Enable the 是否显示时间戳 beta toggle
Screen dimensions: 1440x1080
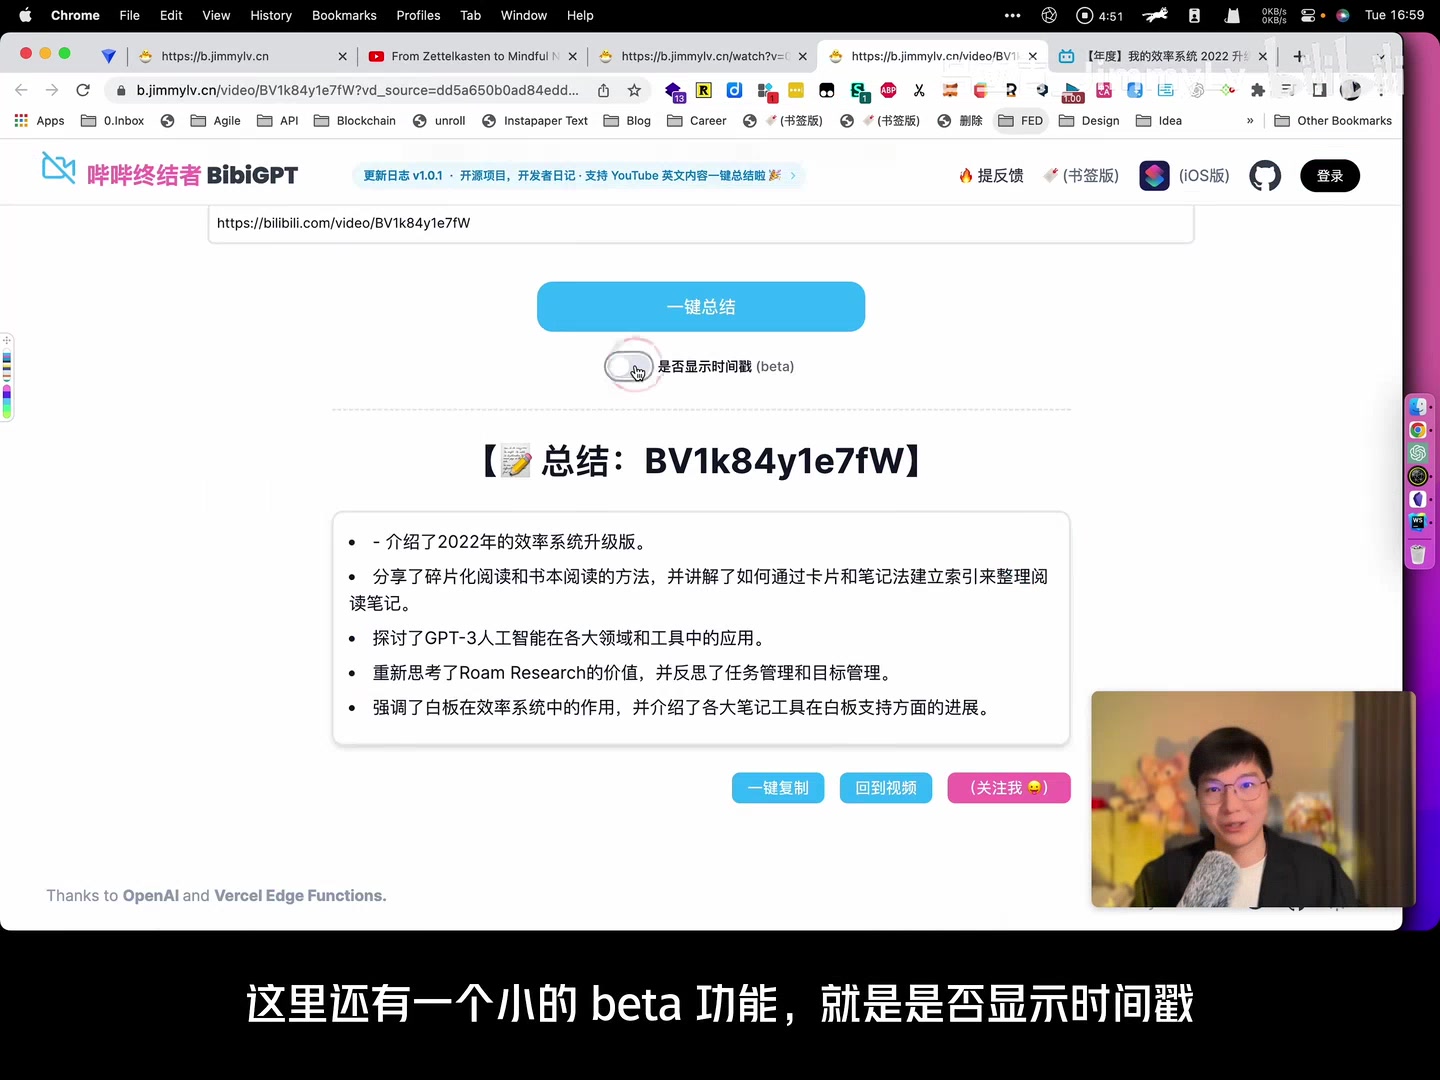tap(629, 367)
